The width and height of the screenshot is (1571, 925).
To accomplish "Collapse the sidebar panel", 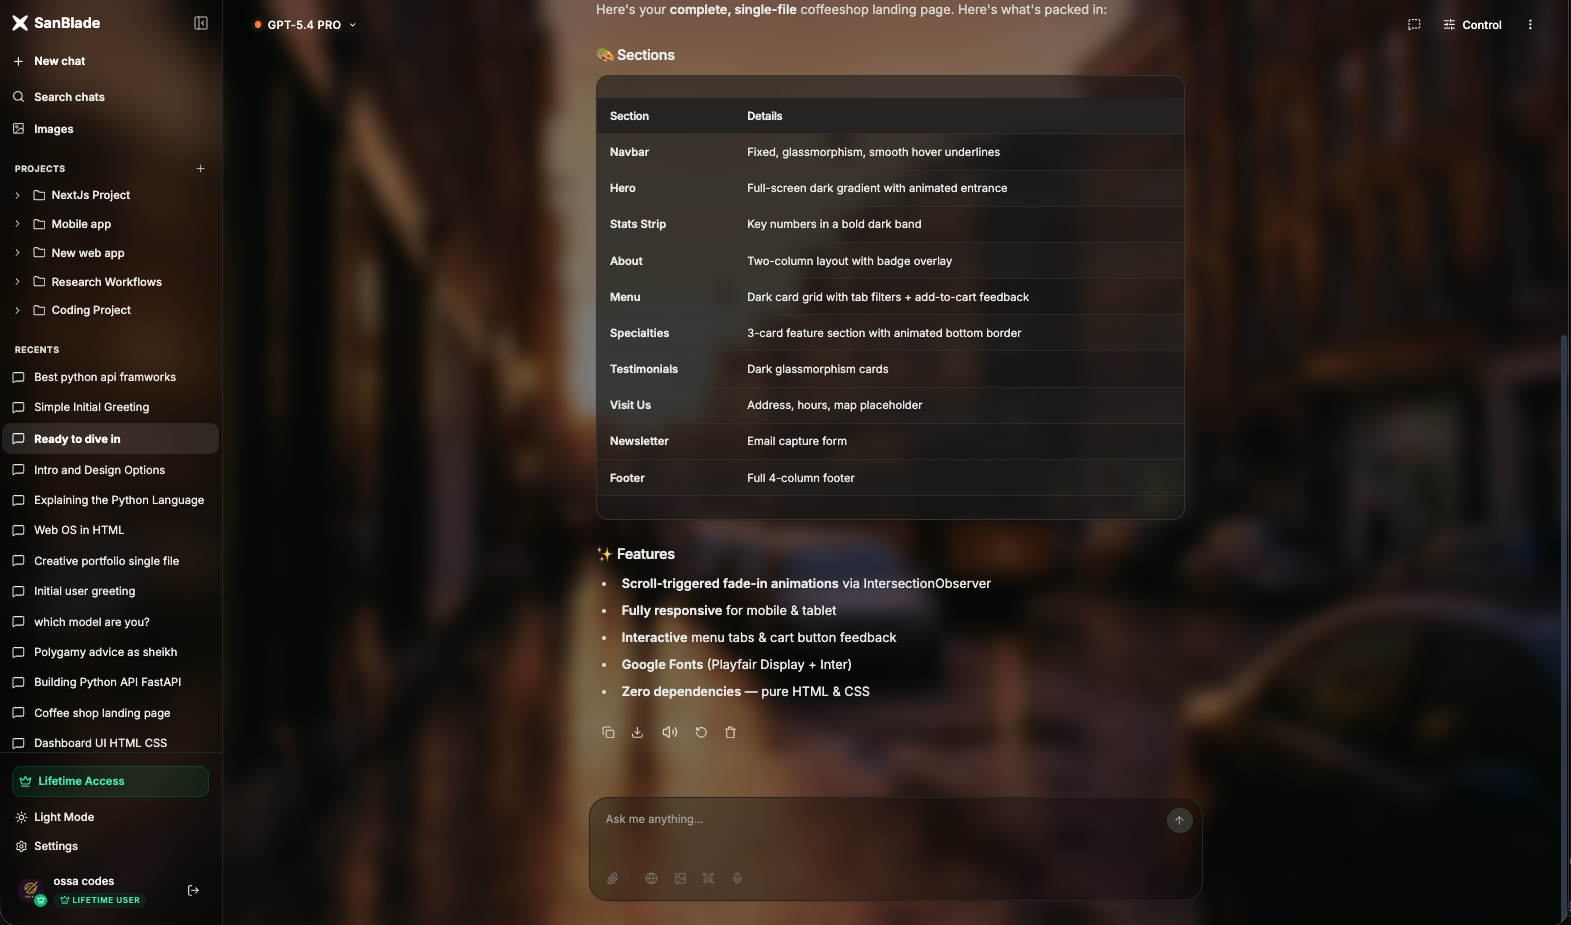I will (201, 23).
